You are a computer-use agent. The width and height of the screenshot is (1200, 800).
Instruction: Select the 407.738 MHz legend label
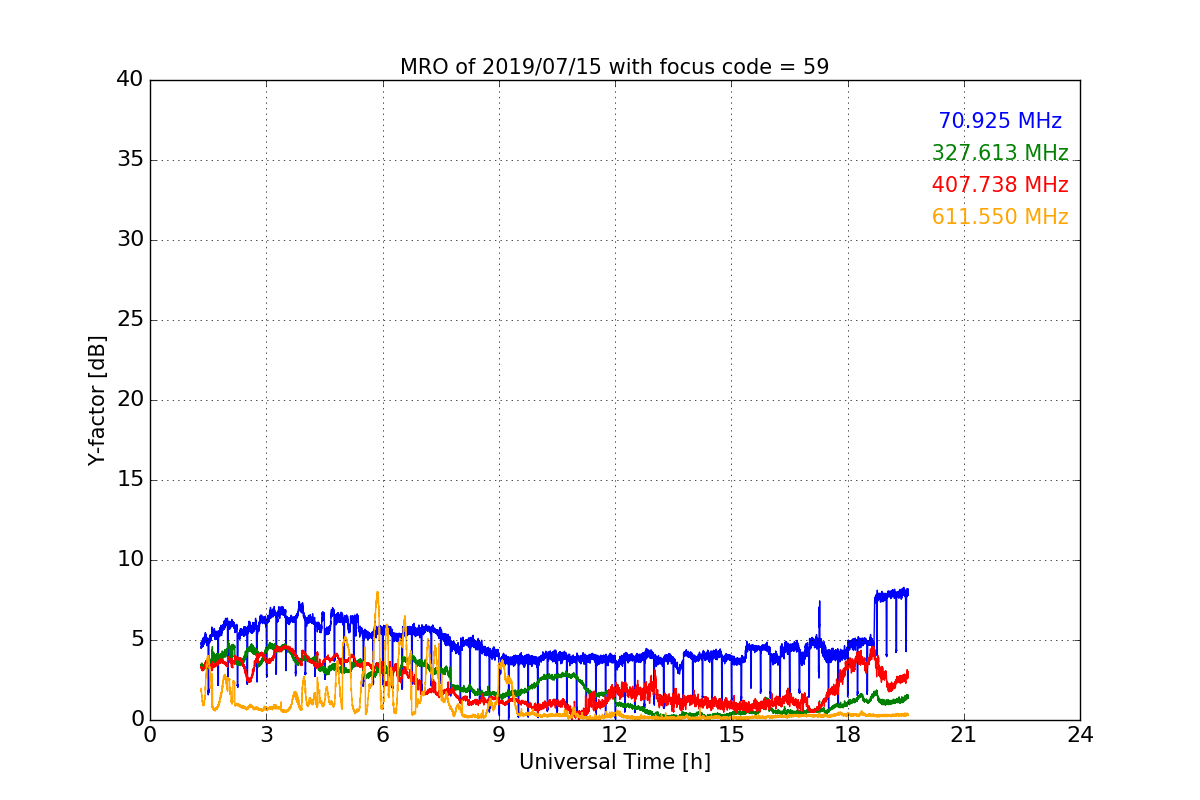point(1000,185)
